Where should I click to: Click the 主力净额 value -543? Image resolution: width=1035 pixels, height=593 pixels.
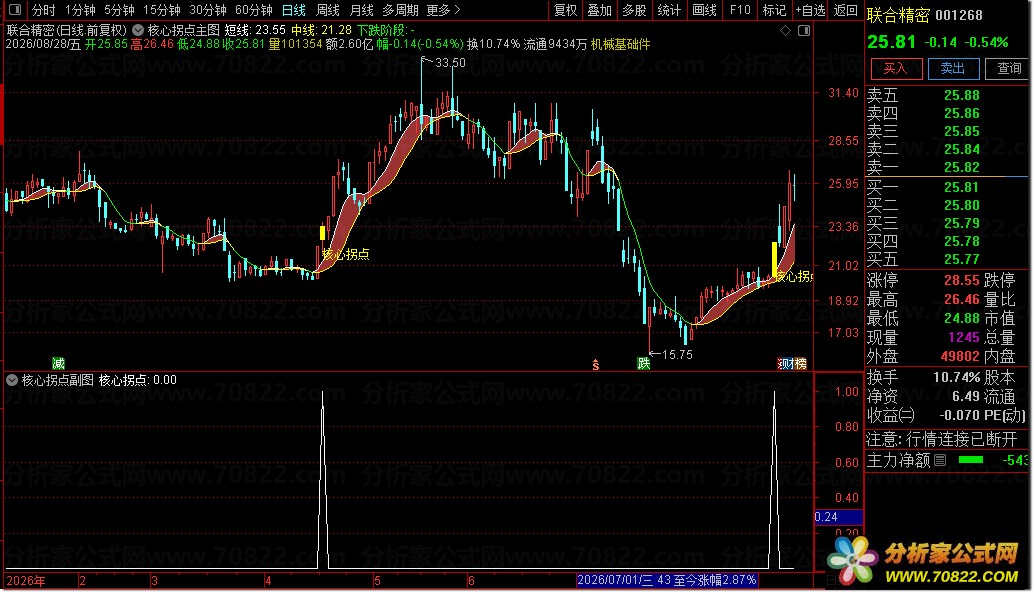pyautogui.click(x=1015, y=460)
